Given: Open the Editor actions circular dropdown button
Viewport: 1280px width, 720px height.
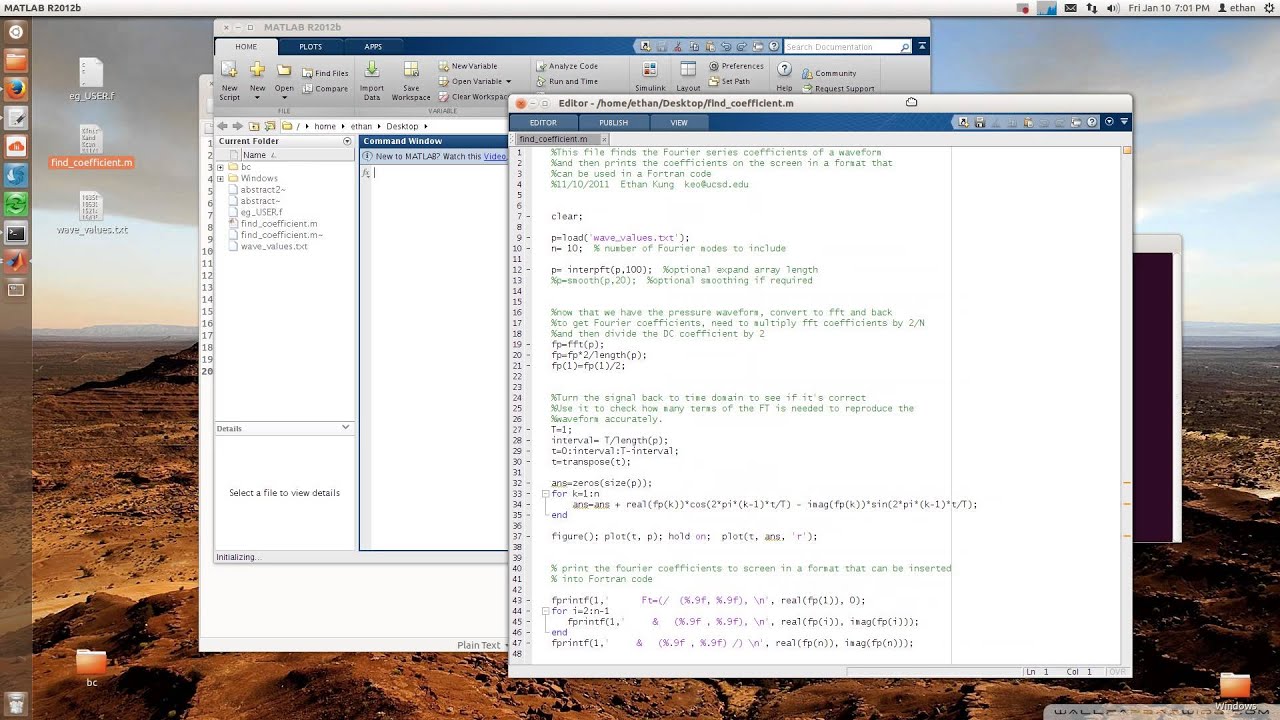Looking at the screenshot, I should 1109,122.
